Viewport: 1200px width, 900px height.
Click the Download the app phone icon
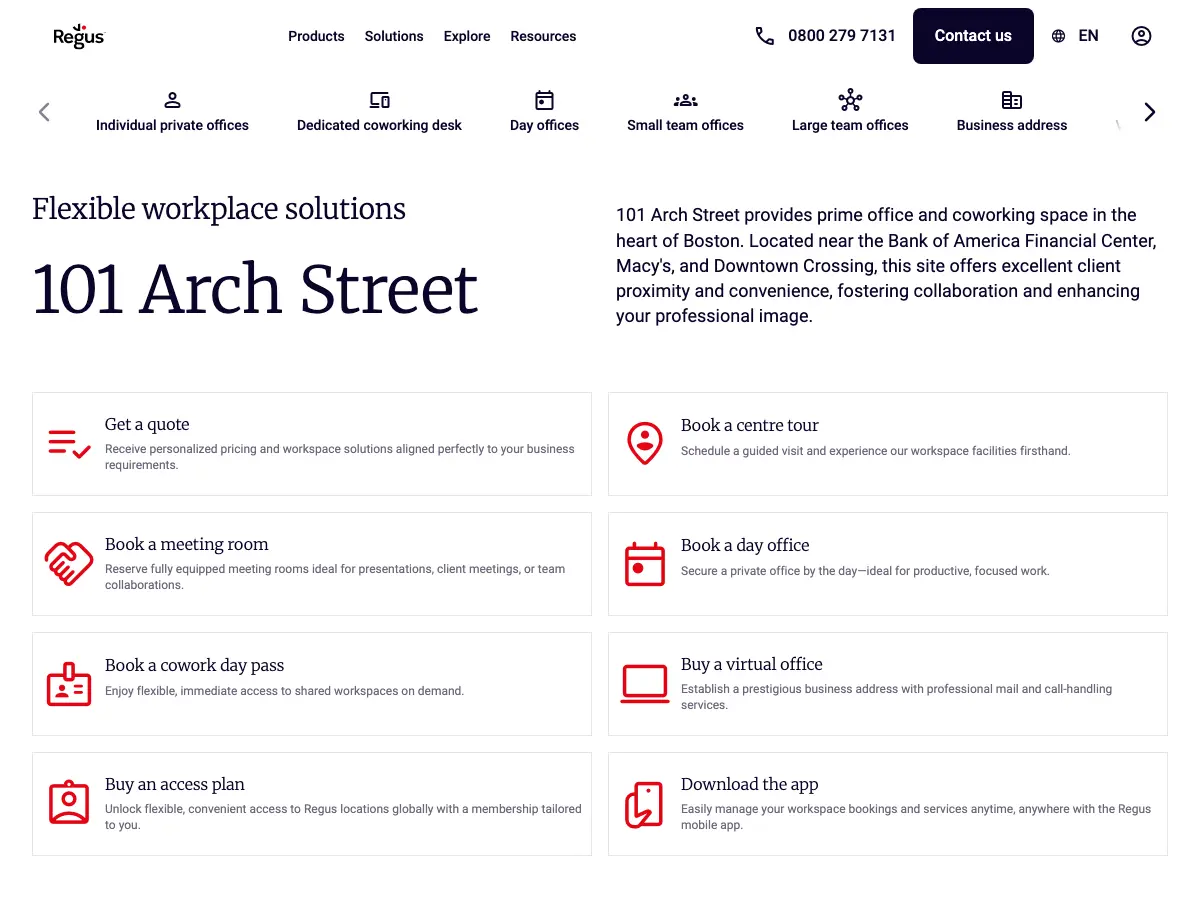pos(645,805)
